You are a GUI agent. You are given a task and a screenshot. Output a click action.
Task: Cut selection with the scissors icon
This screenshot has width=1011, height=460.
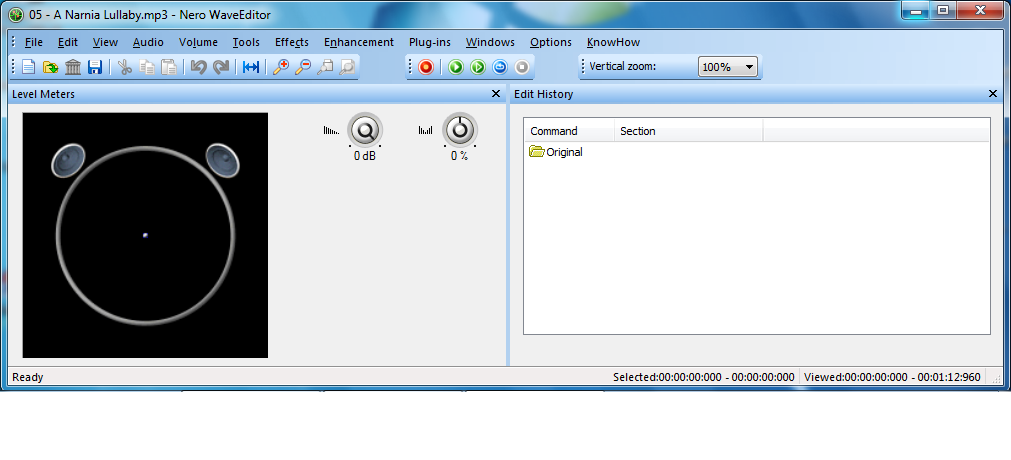coord(125,67)
